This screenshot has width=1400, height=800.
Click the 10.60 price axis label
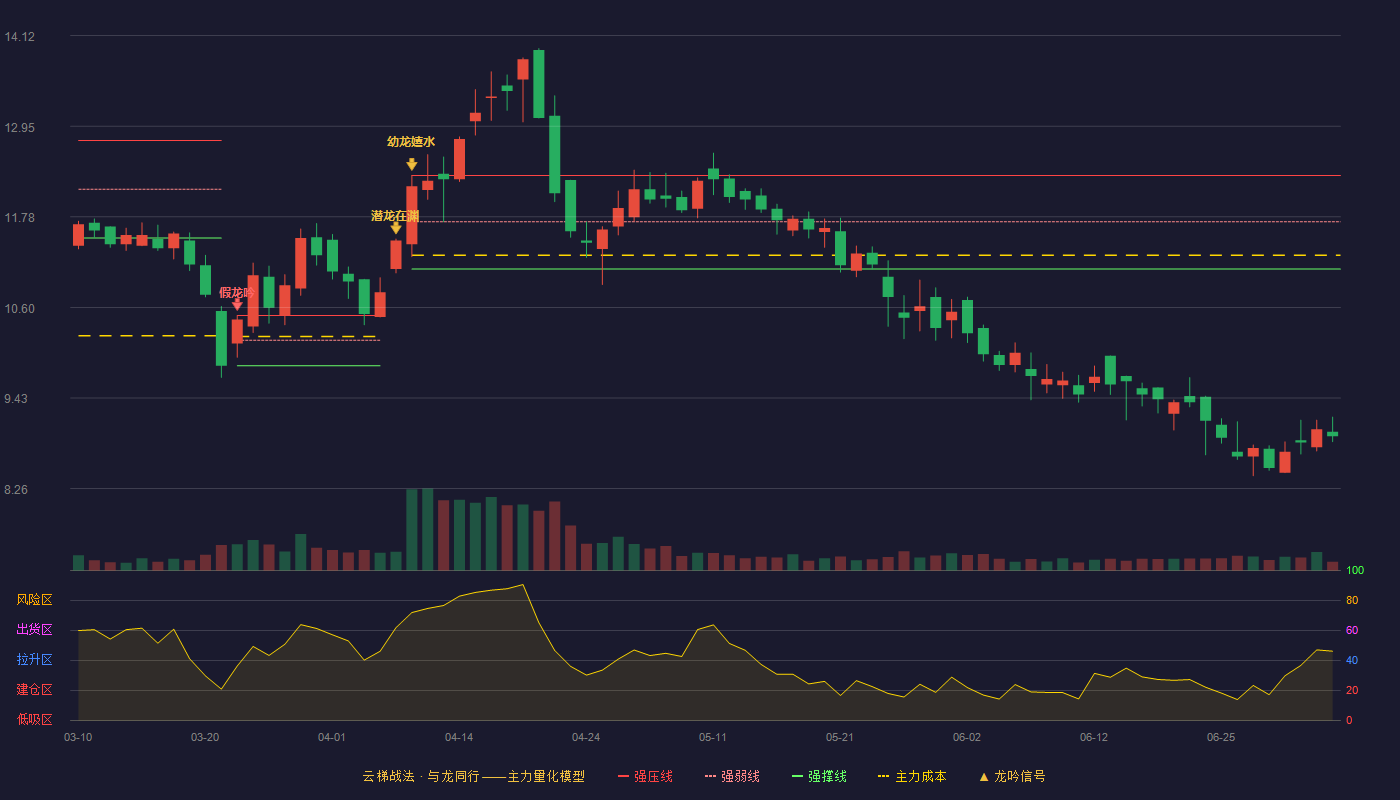(20, 309)
